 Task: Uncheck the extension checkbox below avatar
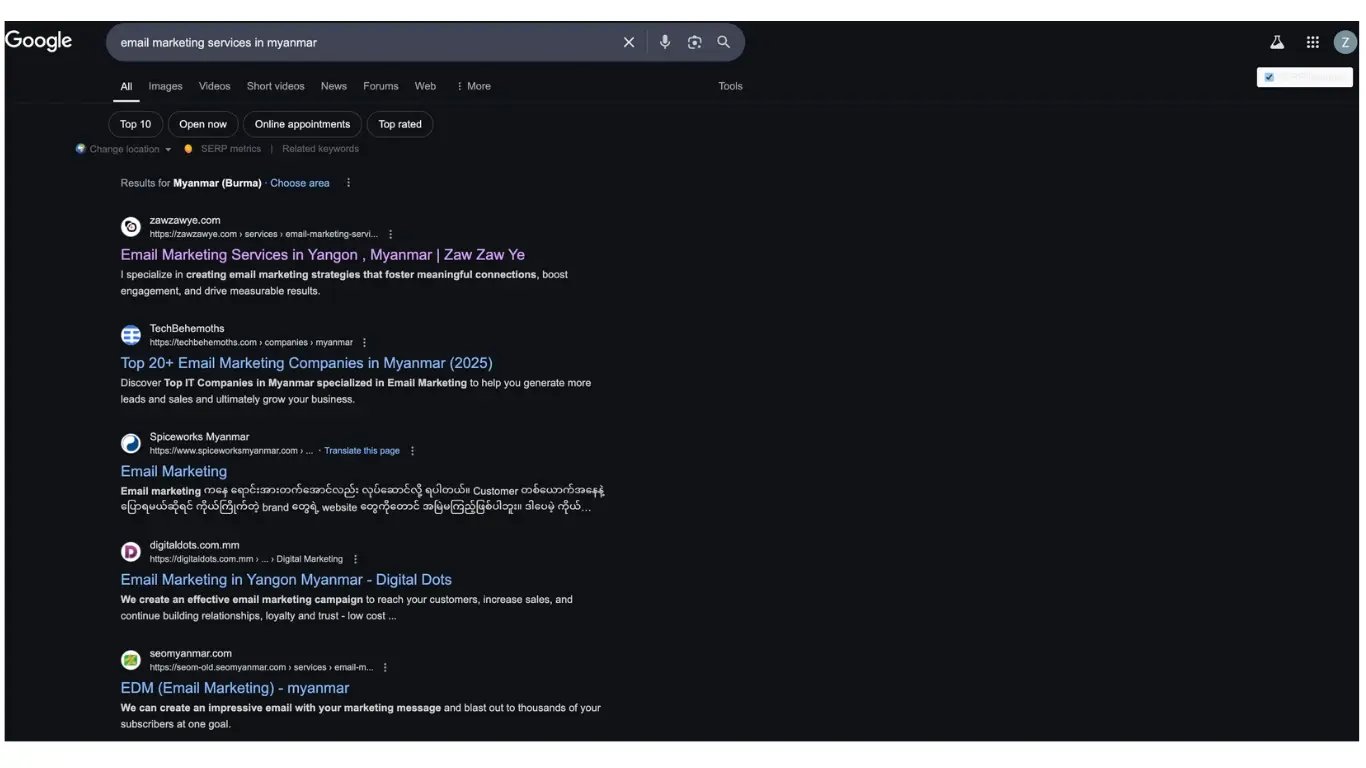(1269, 77)
